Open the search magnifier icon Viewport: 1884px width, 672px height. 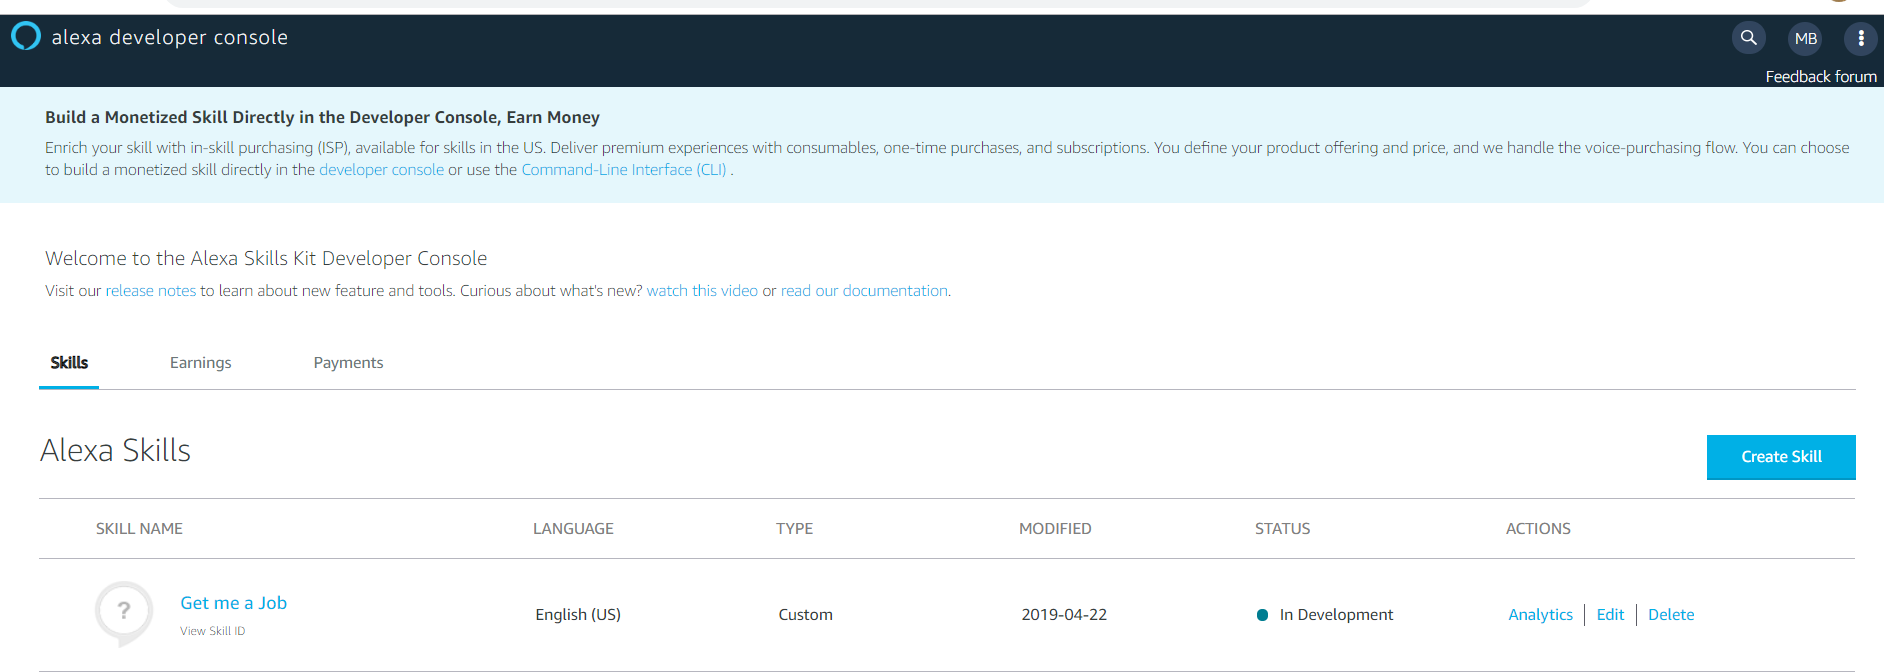(1749, 38)
